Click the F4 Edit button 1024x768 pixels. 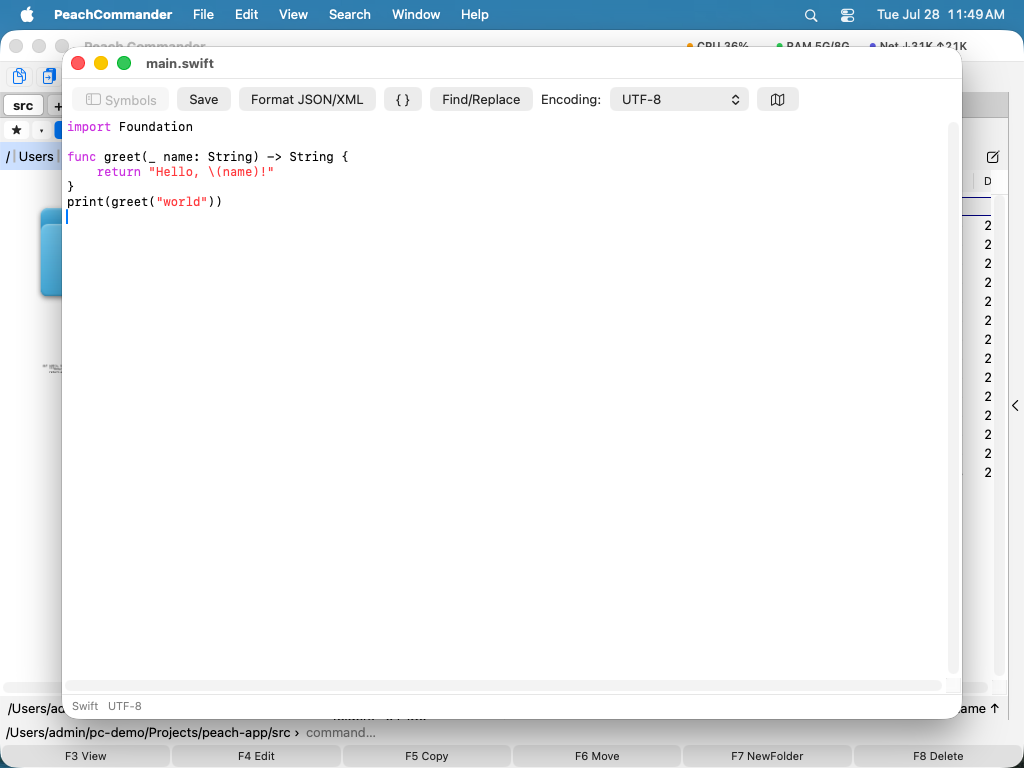tap(256, 756)
